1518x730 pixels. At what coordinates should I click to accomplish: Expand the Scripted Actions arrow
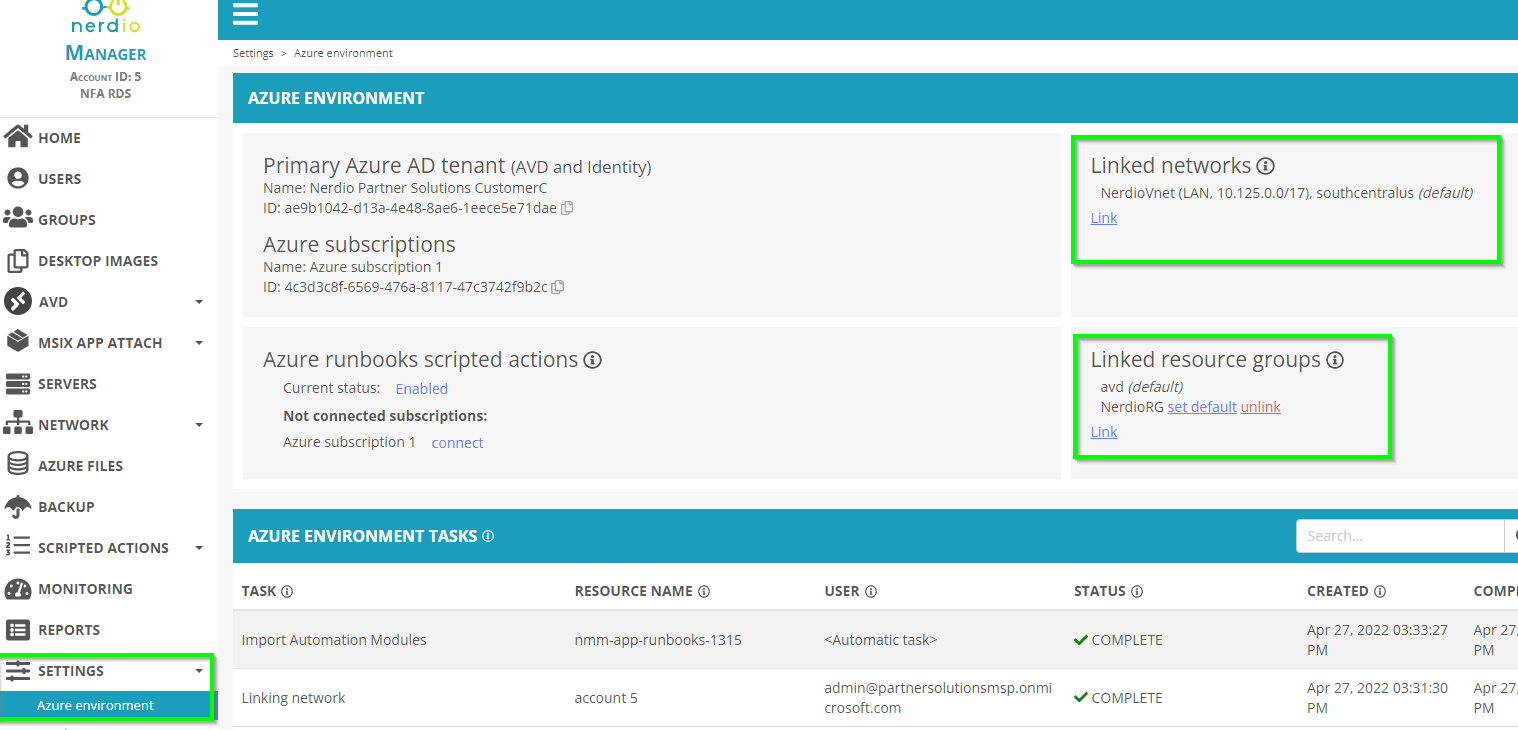click(199, 548)
